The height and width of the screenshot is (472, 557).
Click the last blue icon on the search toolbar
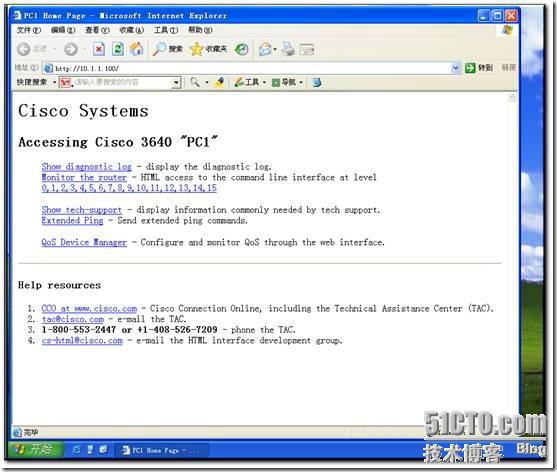317,82
